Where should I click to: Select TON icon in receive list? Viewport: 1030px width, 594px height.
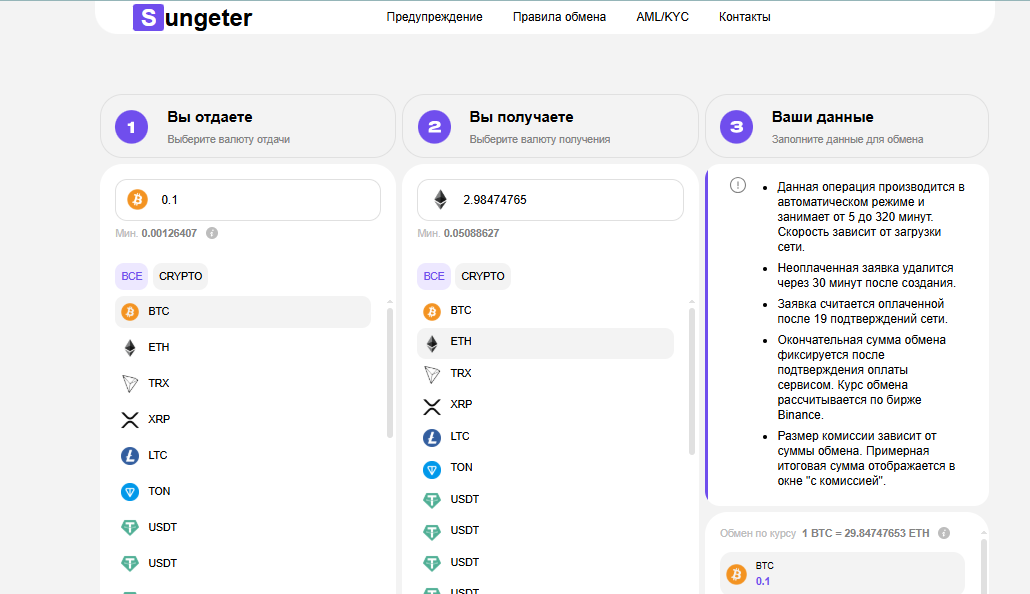coord(432,468)
